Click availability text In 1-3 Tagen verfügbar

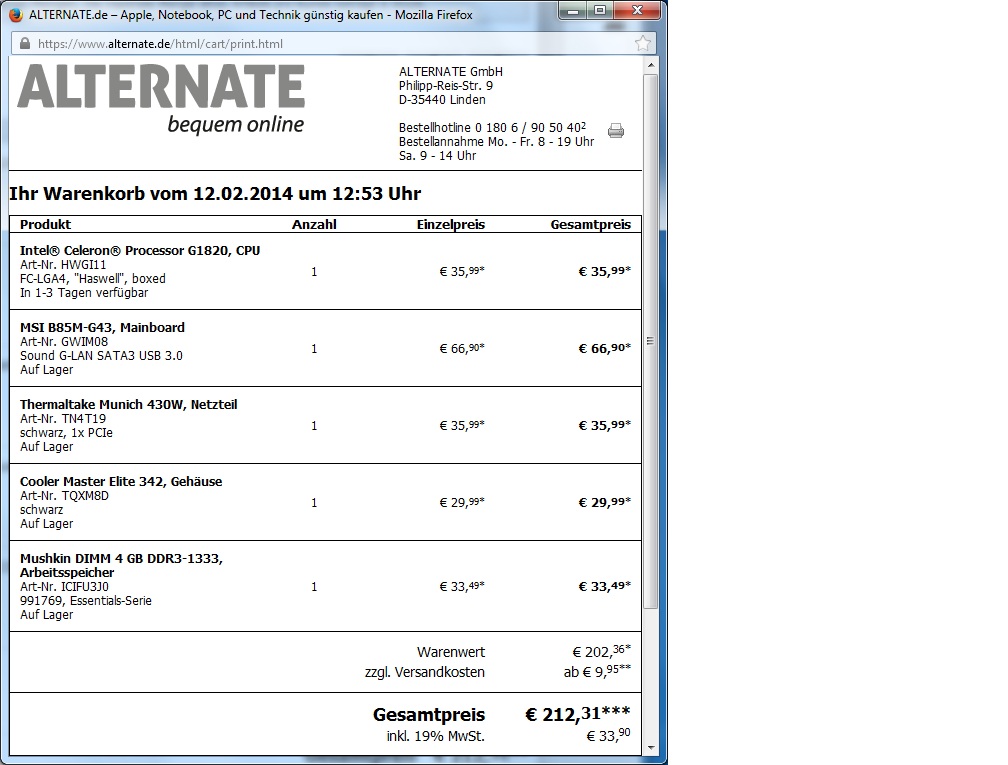coord(84,292)
